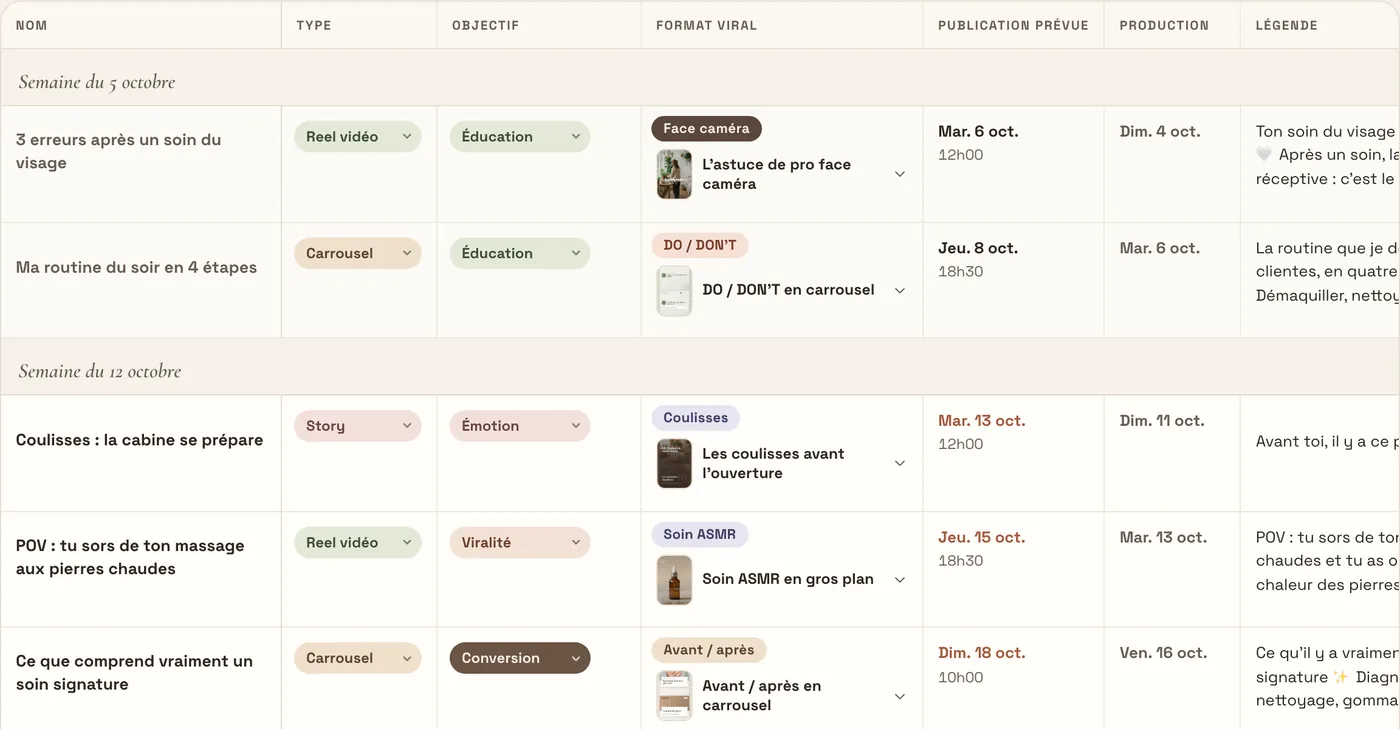Open Carrousel type dropdown in 'Ma routine du soir' row
This screenshot has width=1400, height=729.
(357, 253)
